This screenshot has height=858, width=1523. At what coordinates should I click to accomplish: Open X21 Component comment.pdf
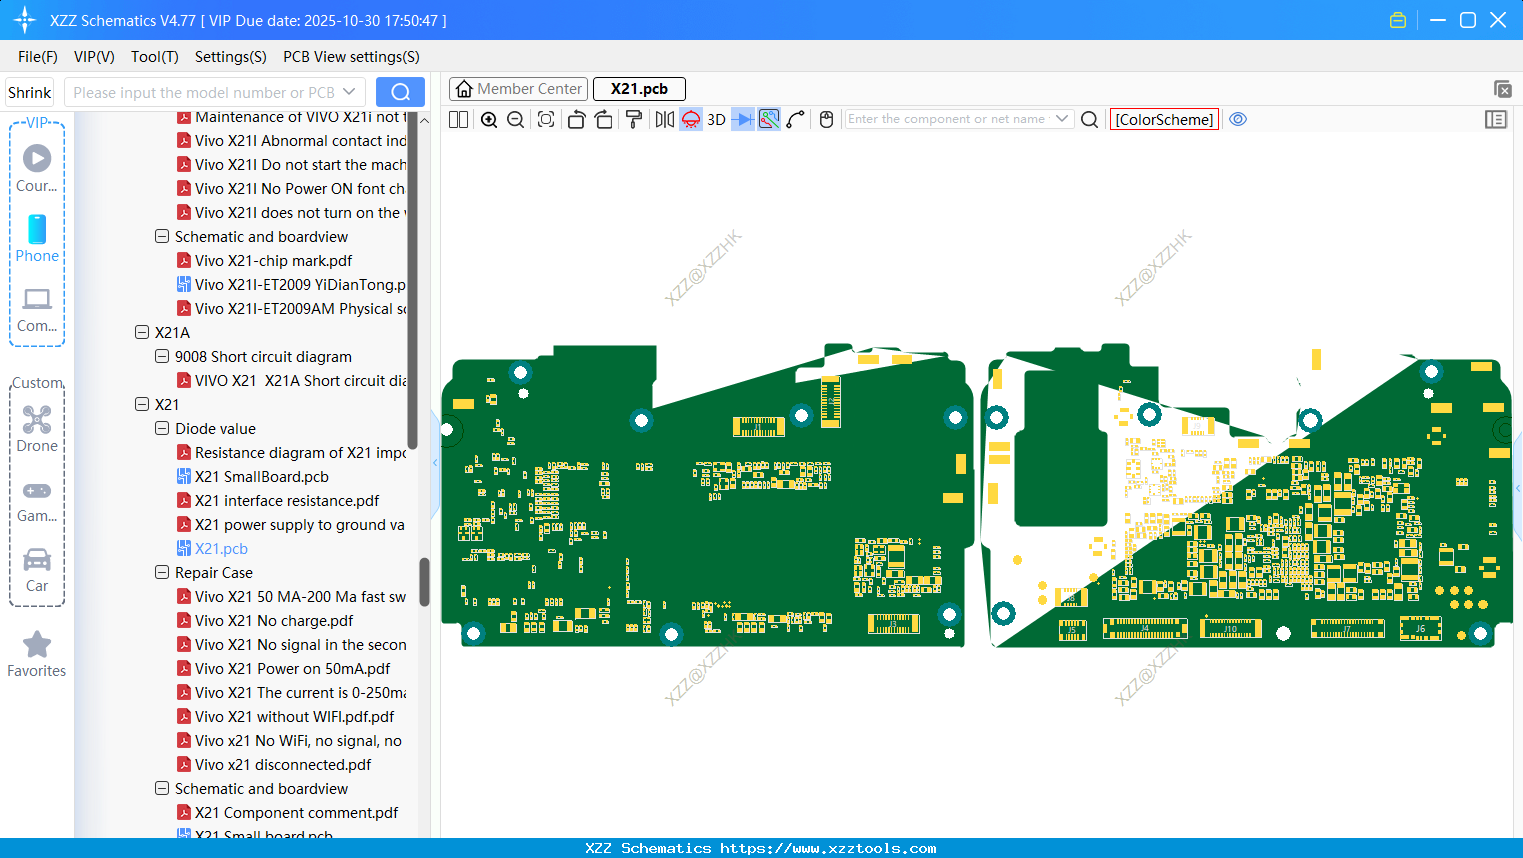pos(296,813)
